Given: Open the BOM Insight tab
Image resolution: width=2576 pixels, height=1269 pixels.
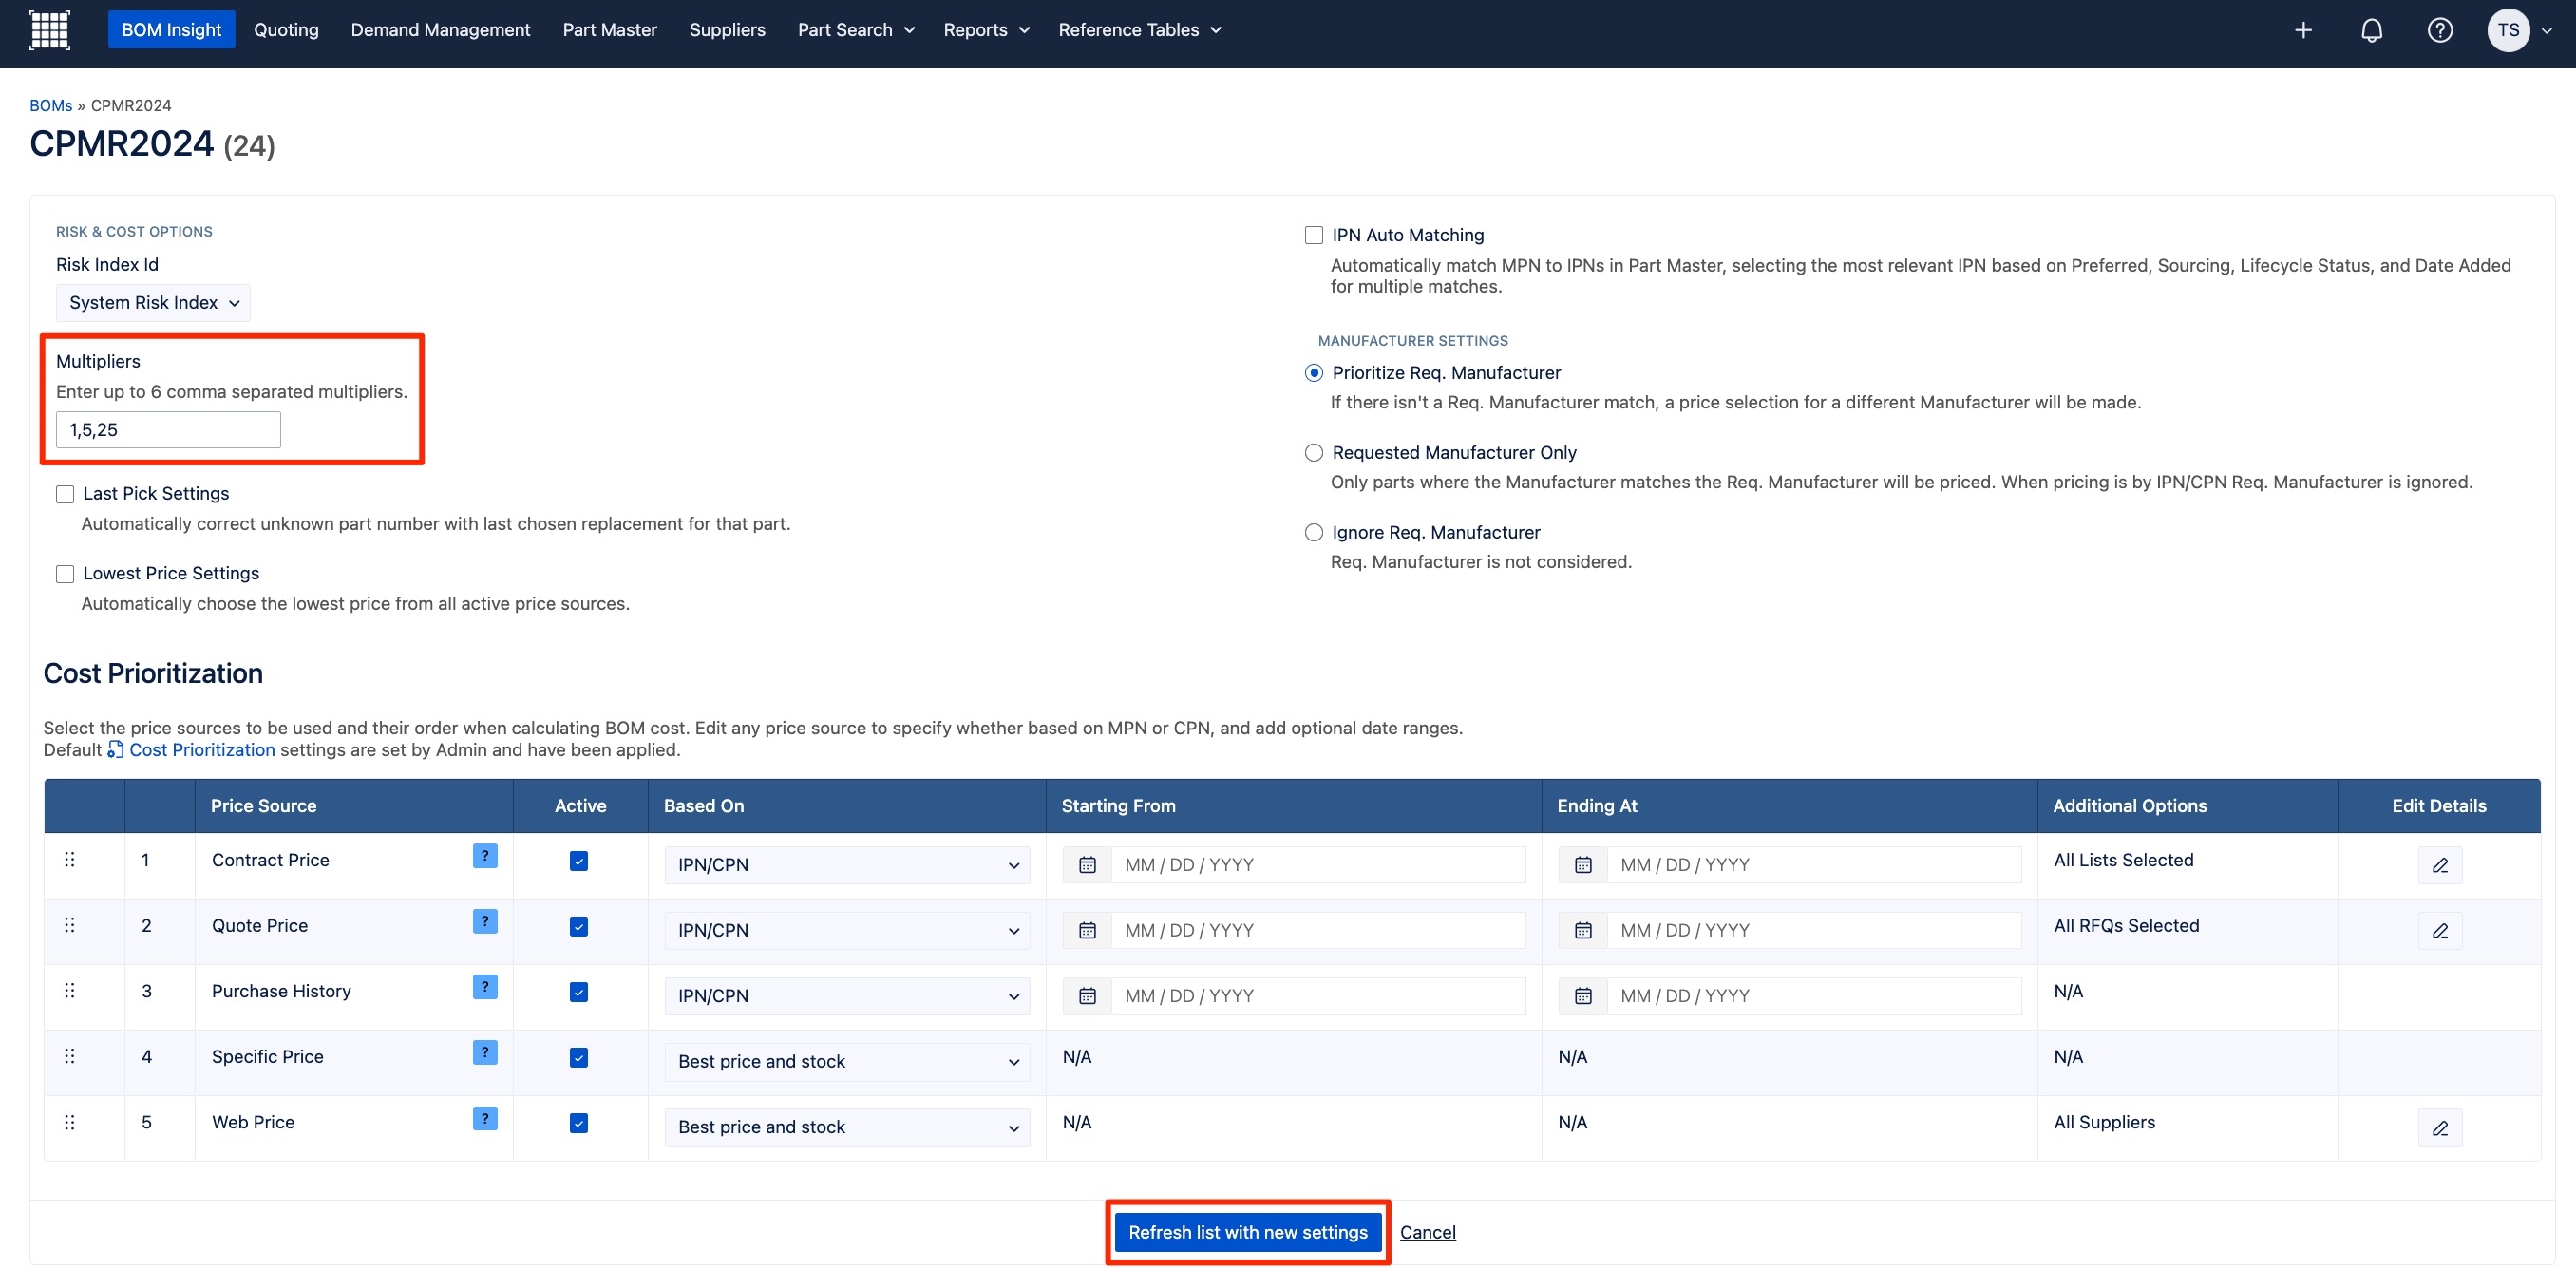Looking at the screenshot, I should [172, 30].
